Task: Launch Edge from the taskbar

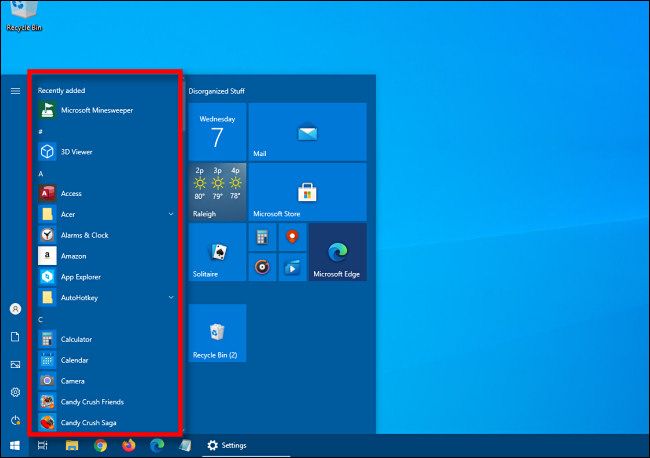Action: pyautogui.click(x=157, y=446)
